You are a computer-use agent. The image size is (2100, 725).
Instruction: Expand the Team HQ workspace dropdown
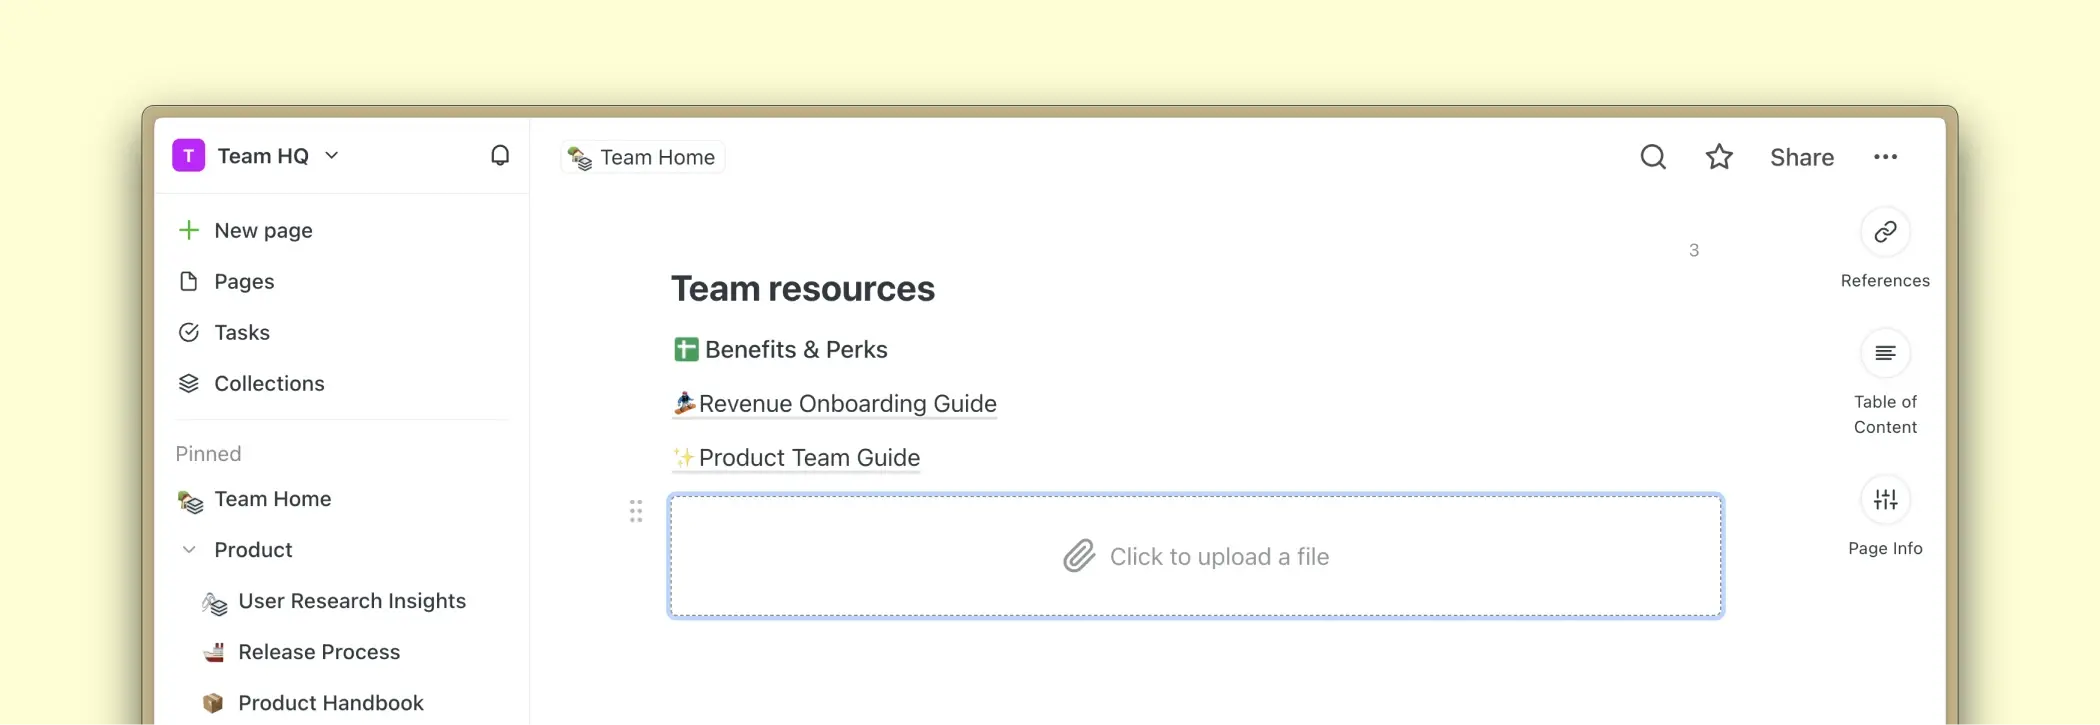[332, 156]
